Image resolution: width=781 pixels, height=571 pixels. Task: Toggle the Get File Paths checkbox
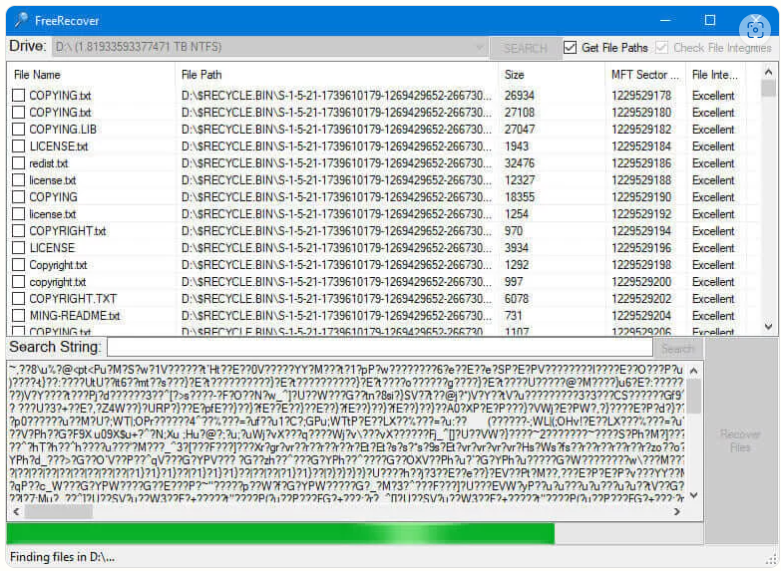(570, 47)
